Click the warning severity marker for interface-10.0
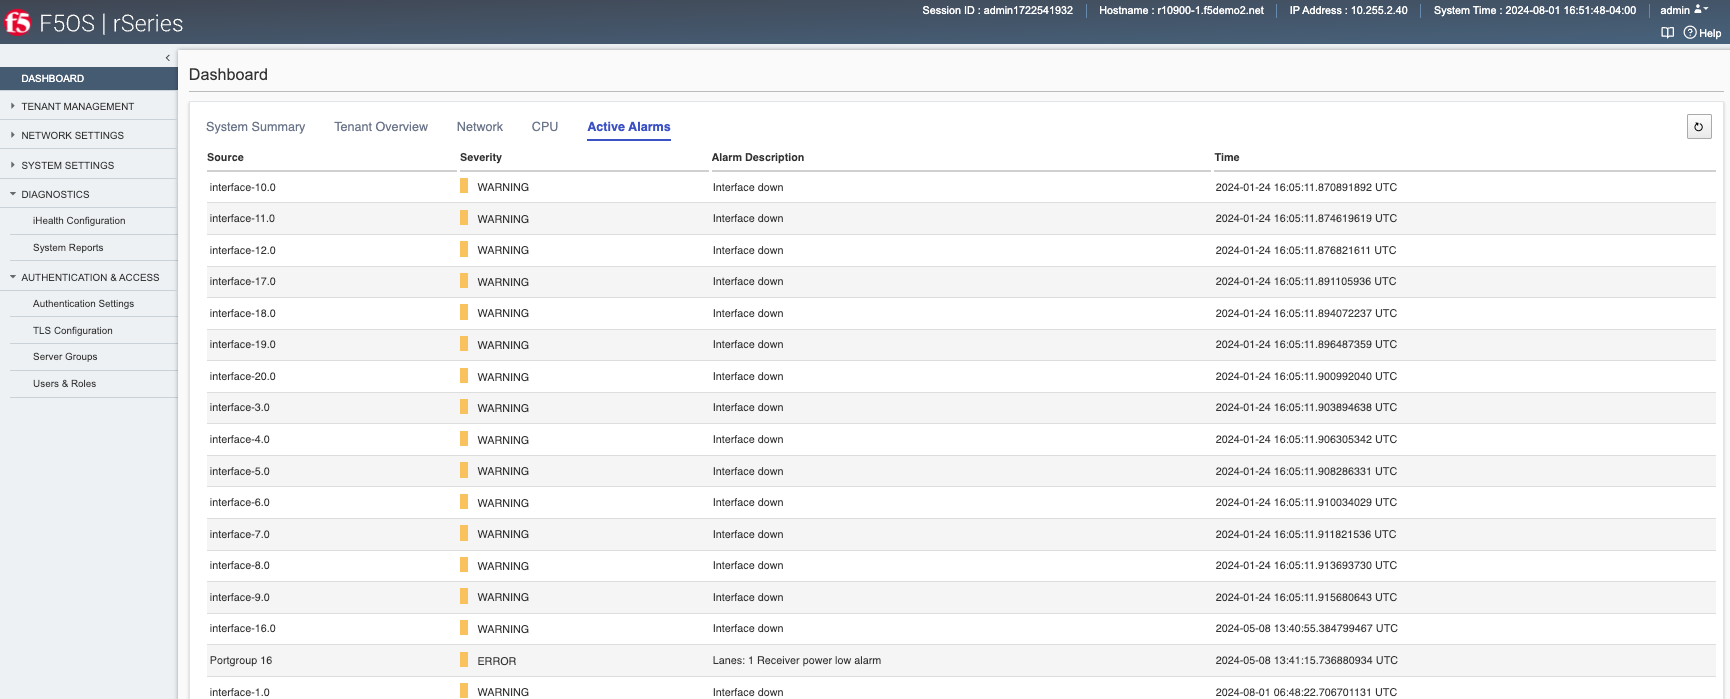Screen dimensions: 1730x699 (464, 186)
